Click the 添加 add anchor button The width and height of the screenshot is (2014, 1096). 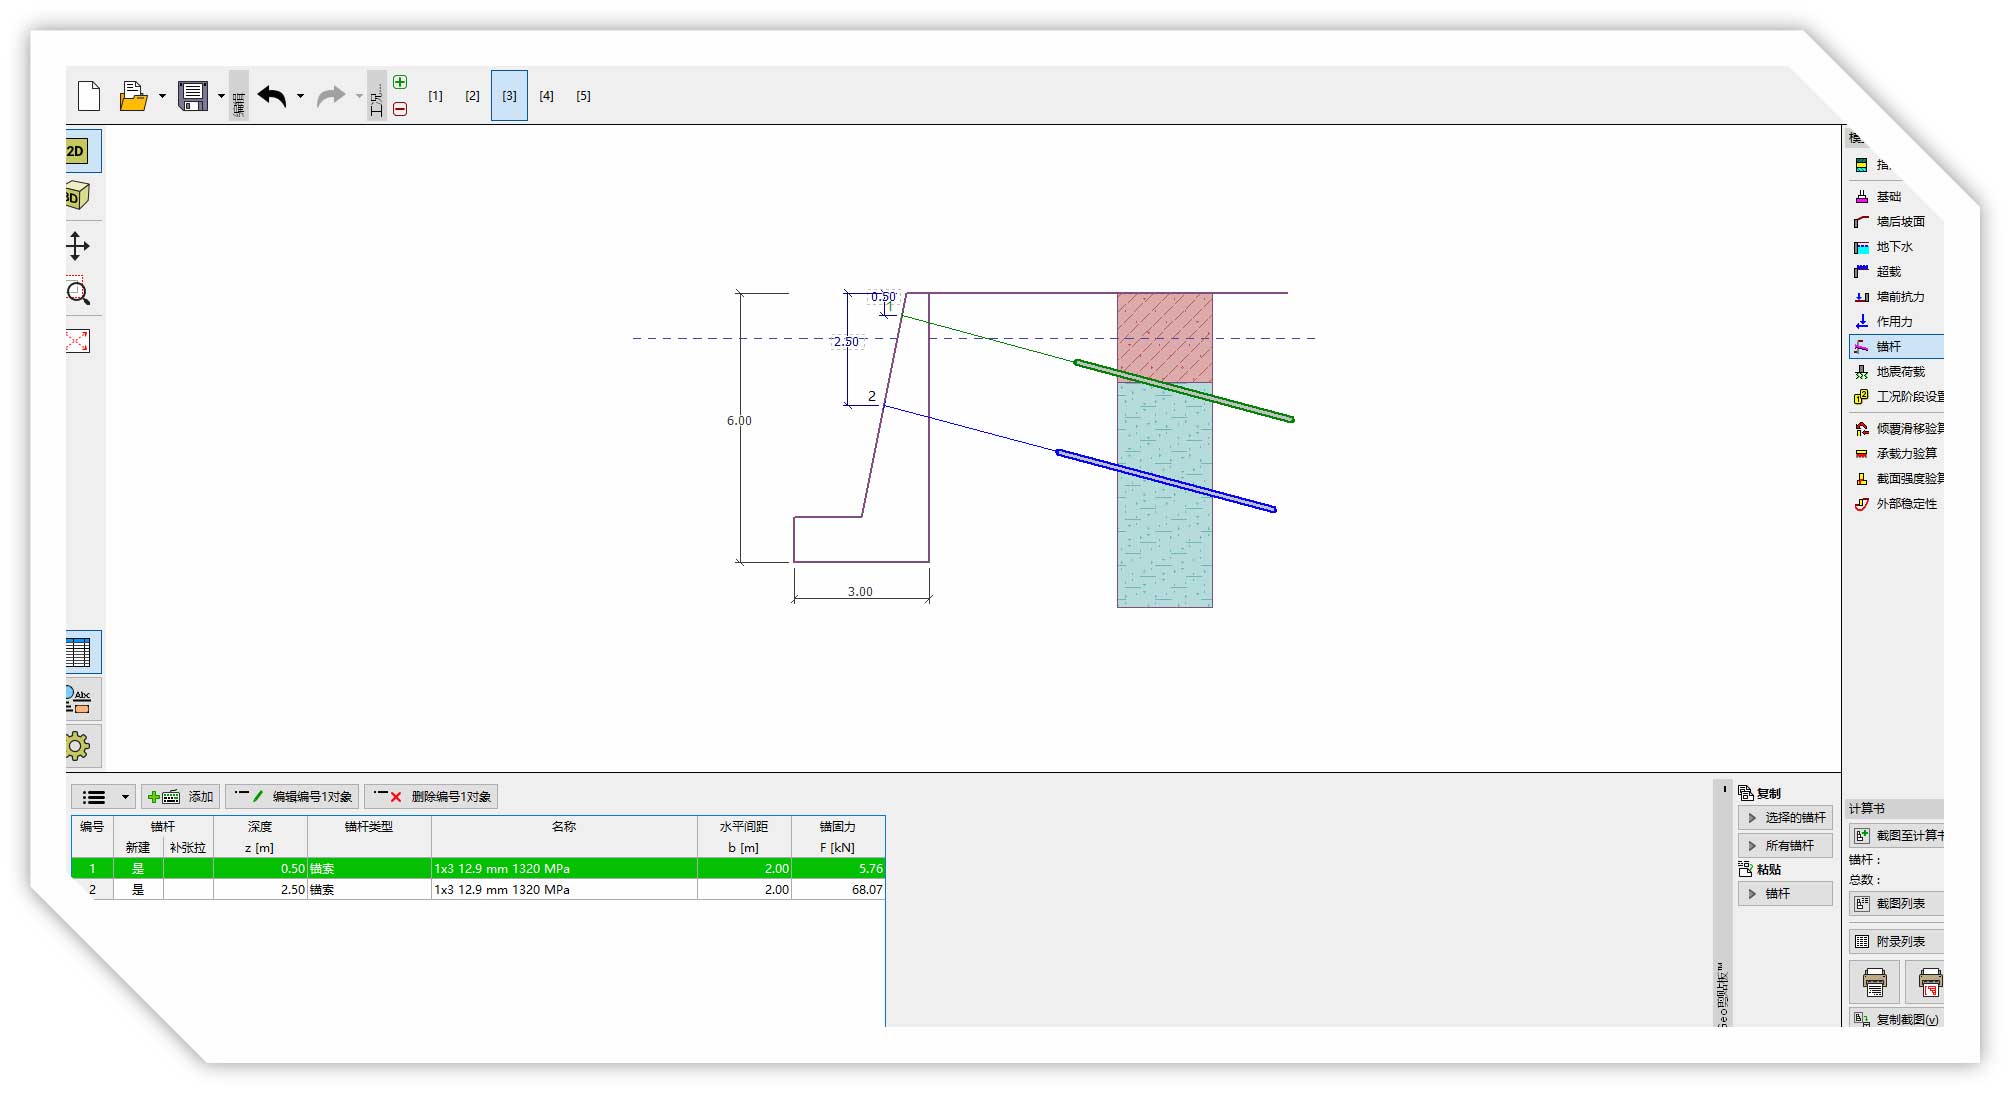point(181,797)
